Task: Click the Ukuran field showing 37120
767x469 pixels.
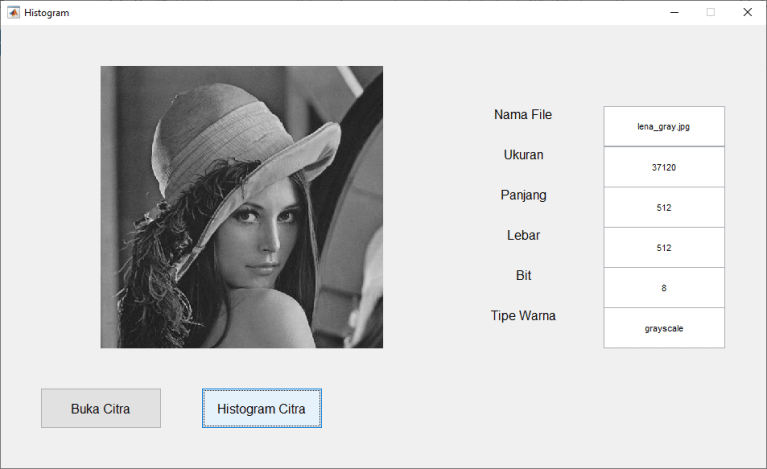Action: click(663, 167)
